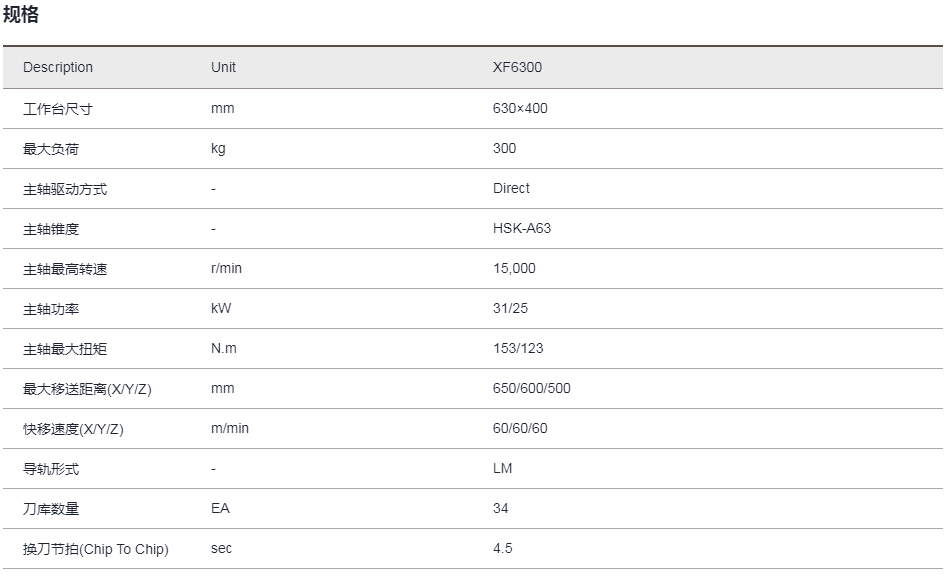The width and height of the screenshot is (946, 574).
Task: Click the 刀库数量 row label
Action: (51, 509)
